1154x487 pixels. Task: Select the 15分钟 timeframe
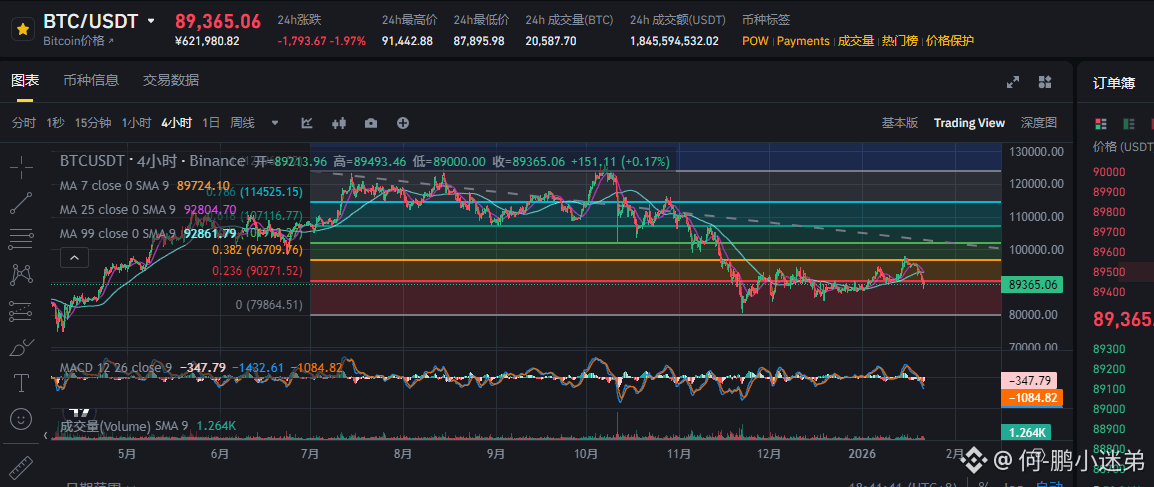(93, 123)
